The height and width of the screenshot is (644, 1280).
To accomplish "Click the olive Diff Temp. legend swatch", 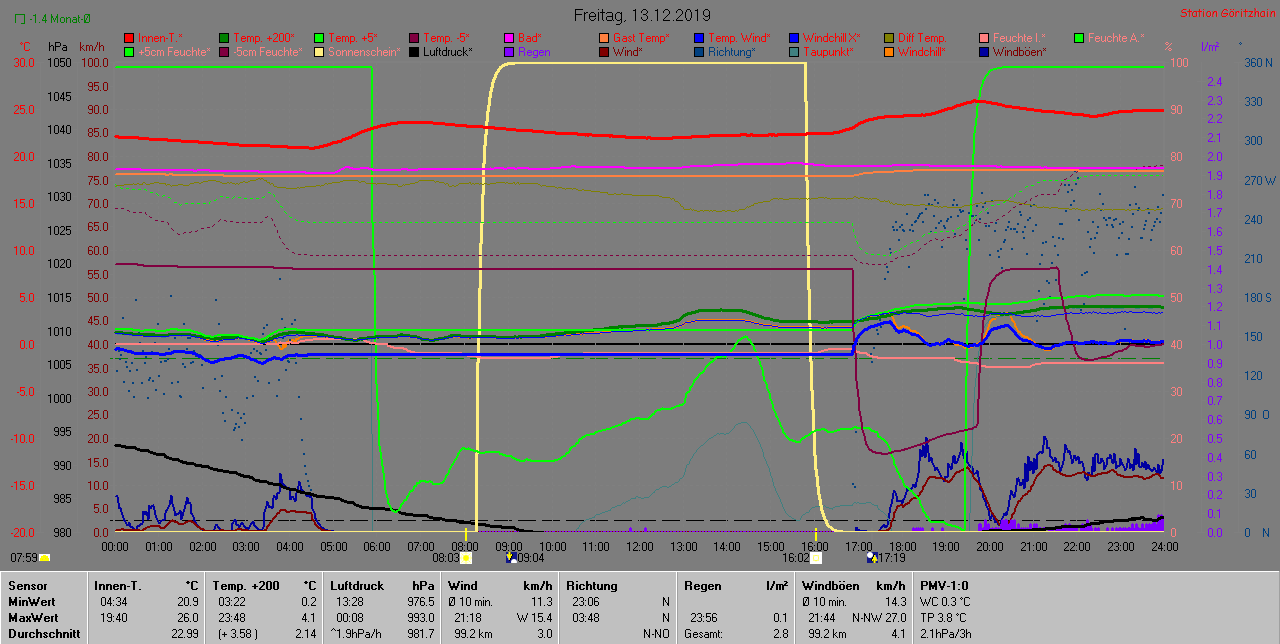I will tap(890, 38).
